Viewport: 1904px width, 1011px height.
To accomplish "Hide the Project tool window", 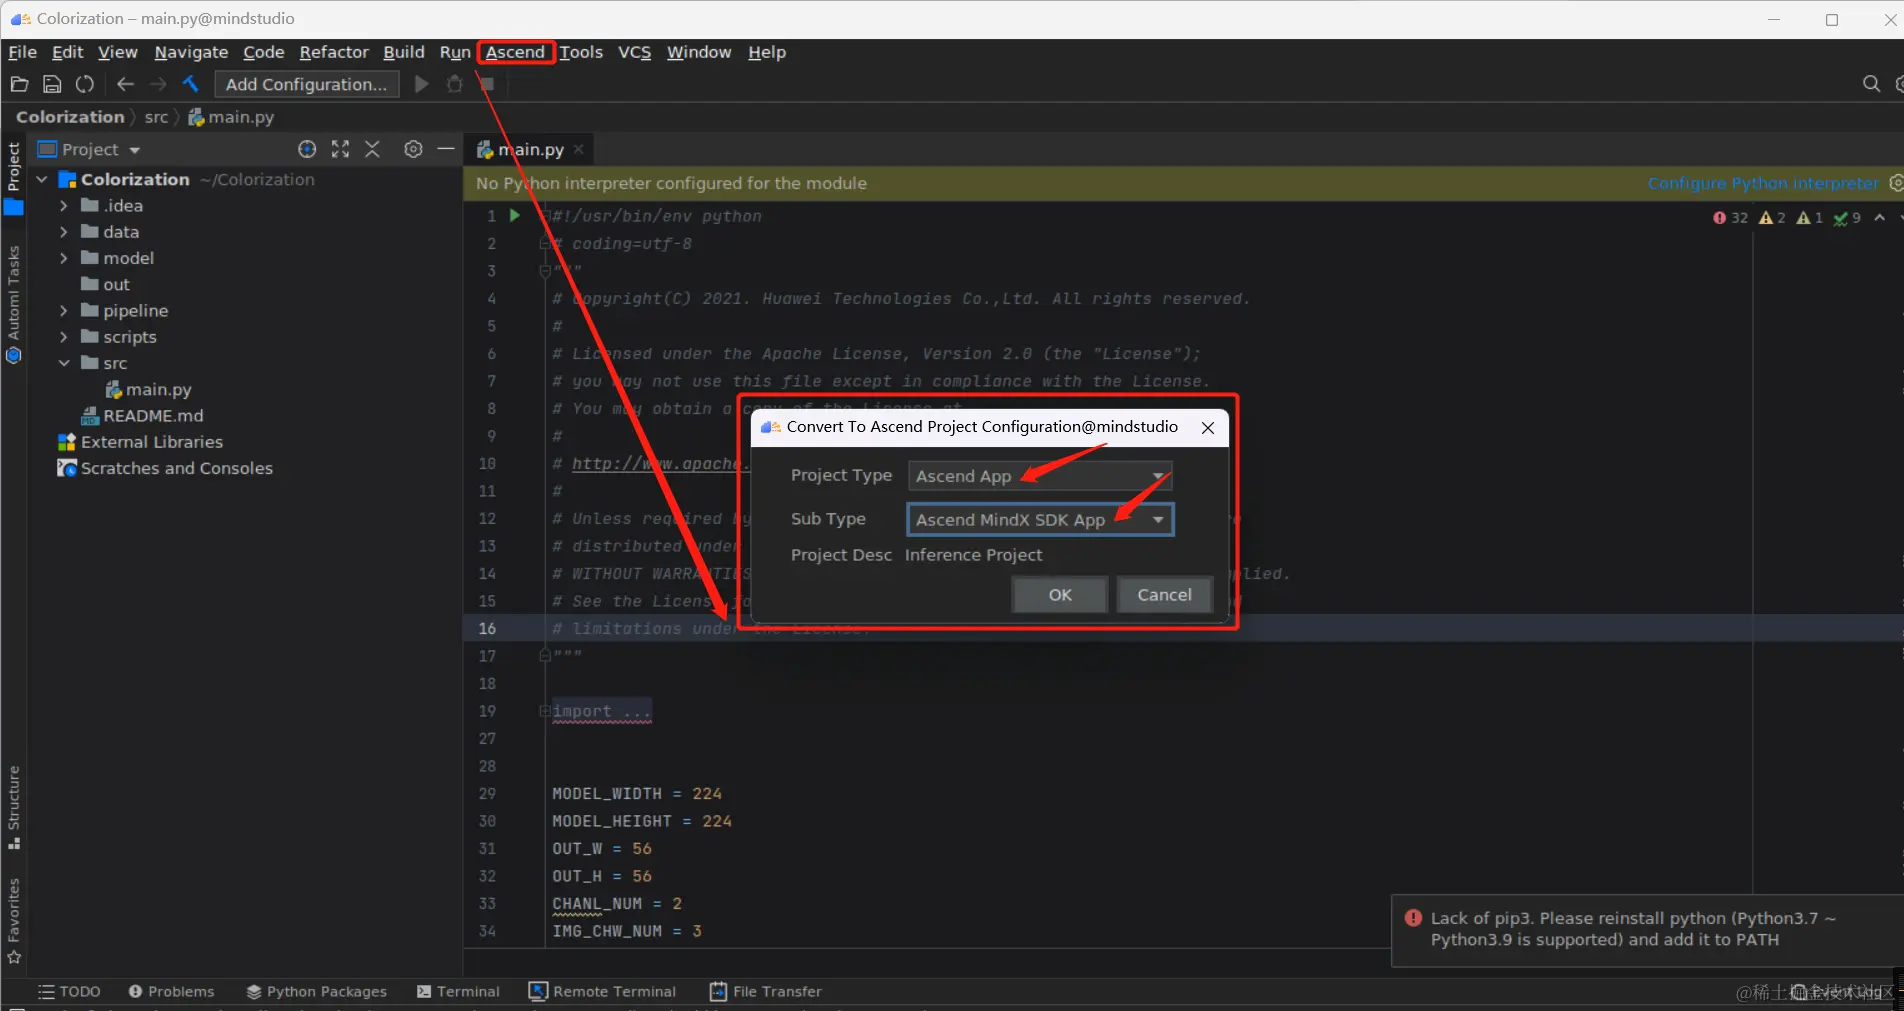I will (x=446, y=149).
